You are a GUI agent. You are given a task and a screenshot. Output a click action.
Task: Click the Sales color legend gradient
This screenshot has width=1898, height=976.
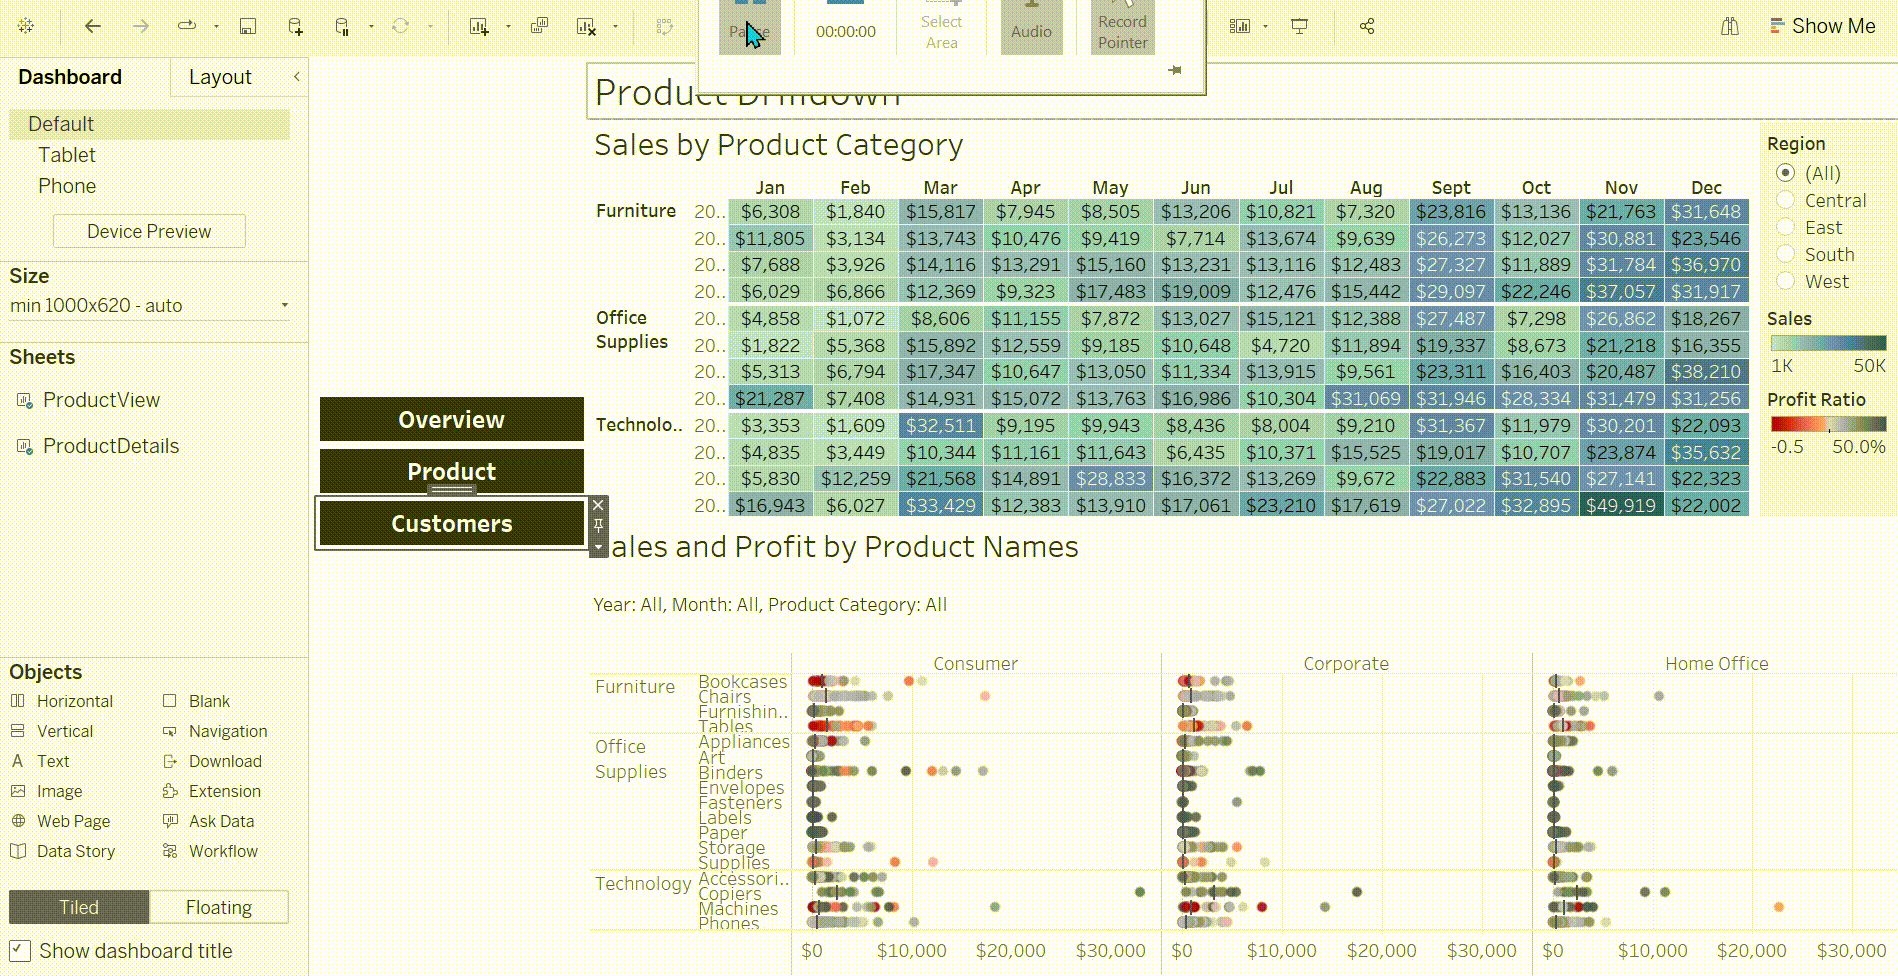(1827, 343)
